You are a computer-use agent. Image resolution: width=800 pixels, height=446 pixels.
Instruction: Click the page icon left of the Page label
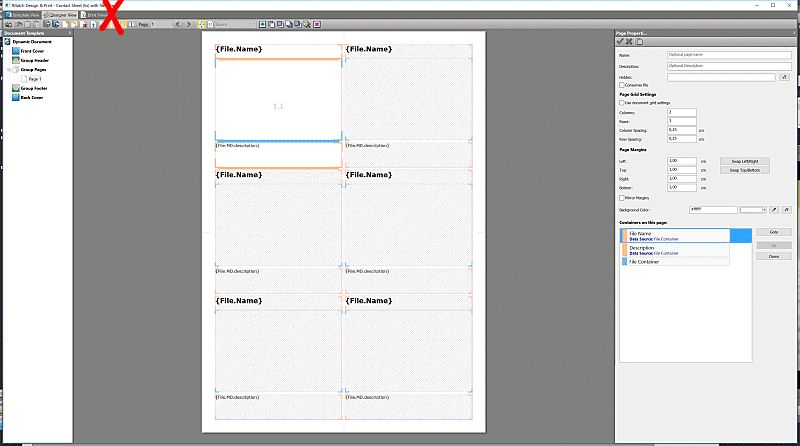(x=132, y=24)
